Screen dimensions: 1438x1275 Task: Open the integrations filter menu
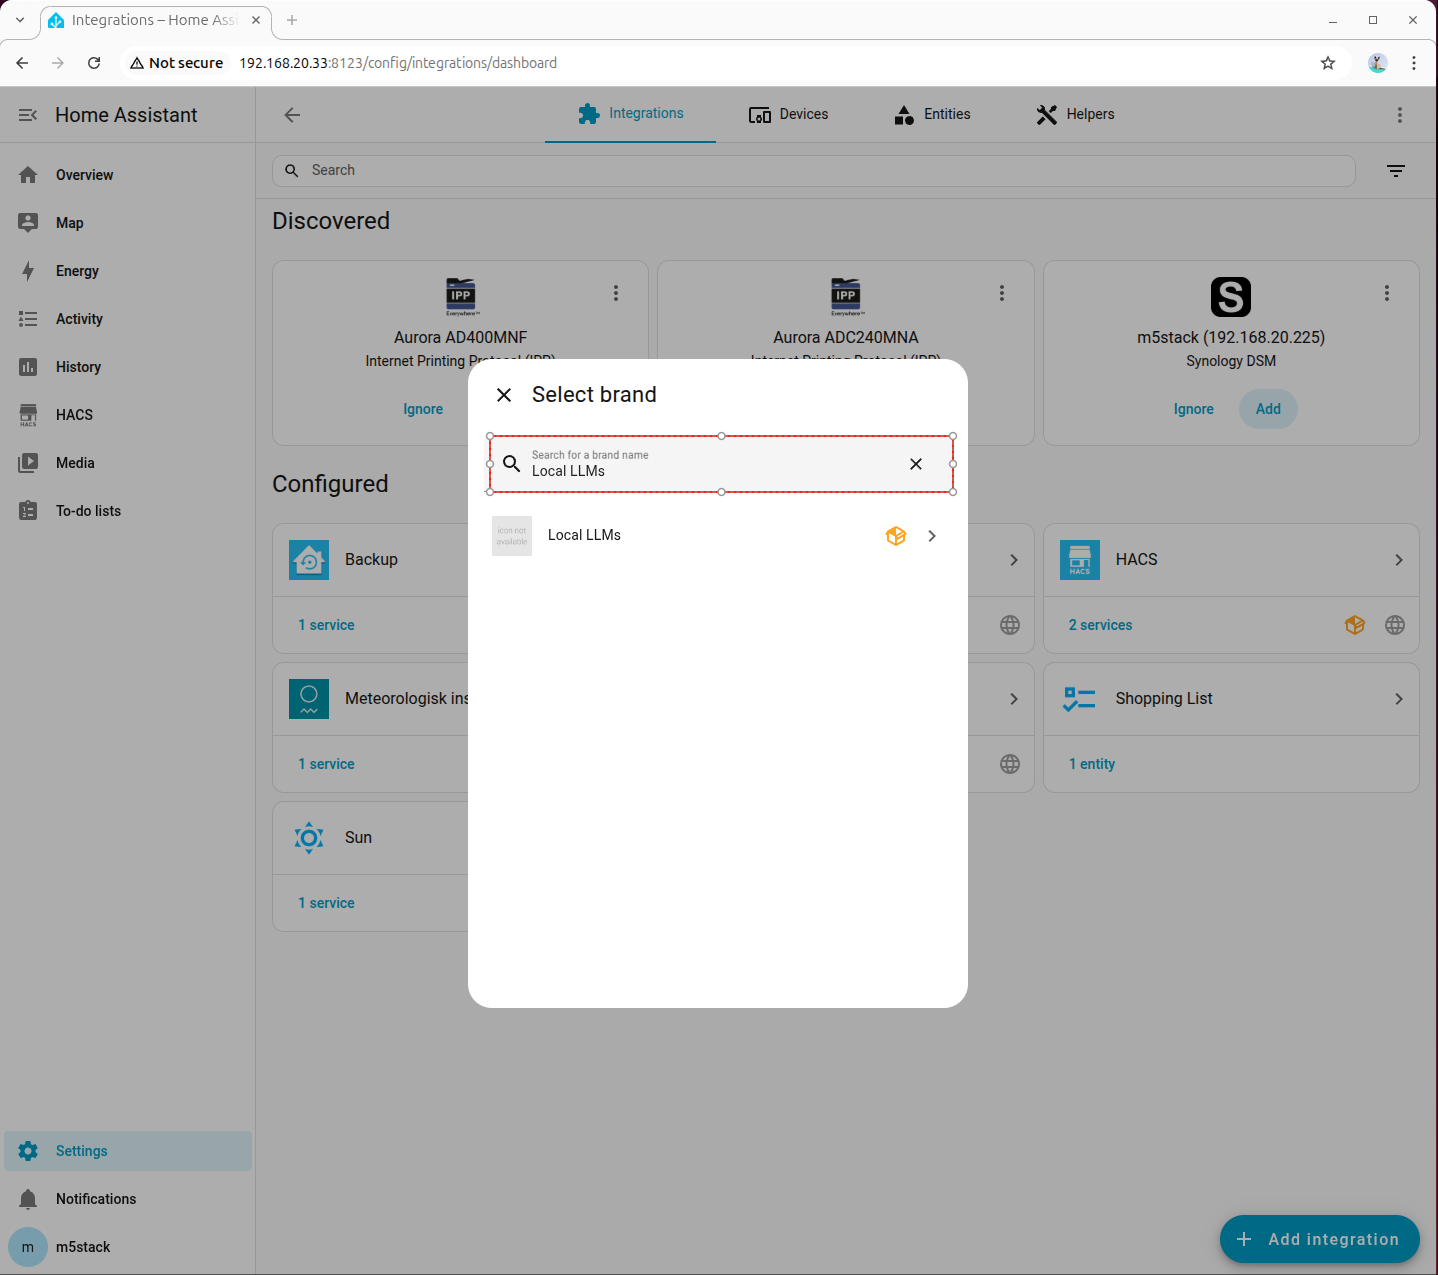pos(1396,171)
